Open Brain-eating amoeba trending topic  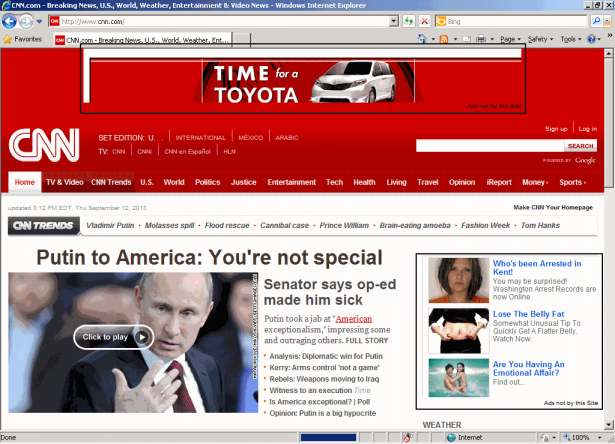coord(415,225)
